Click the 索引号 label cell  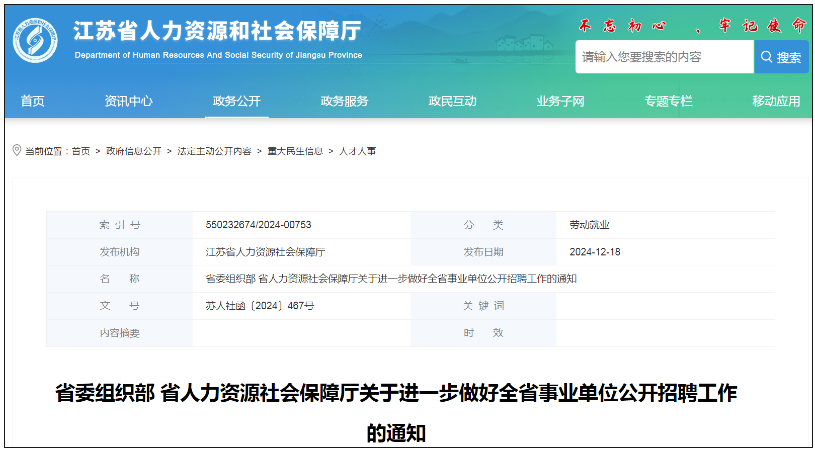(x=120, y=225)
